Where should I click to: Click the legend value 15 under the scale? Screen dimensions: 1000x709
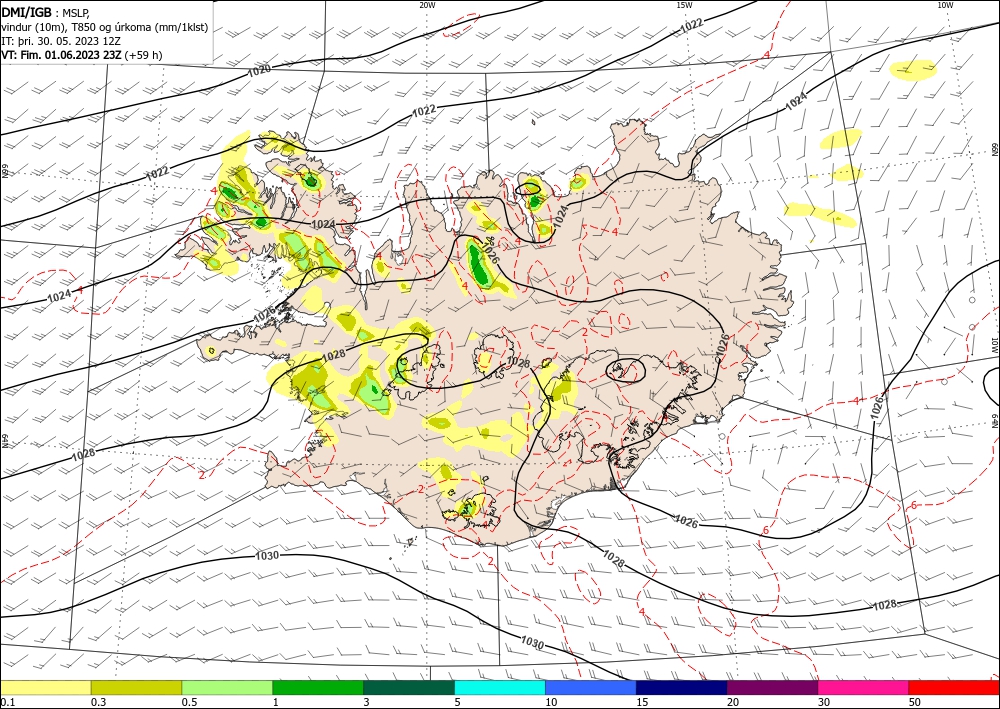(x=642, y=702)
